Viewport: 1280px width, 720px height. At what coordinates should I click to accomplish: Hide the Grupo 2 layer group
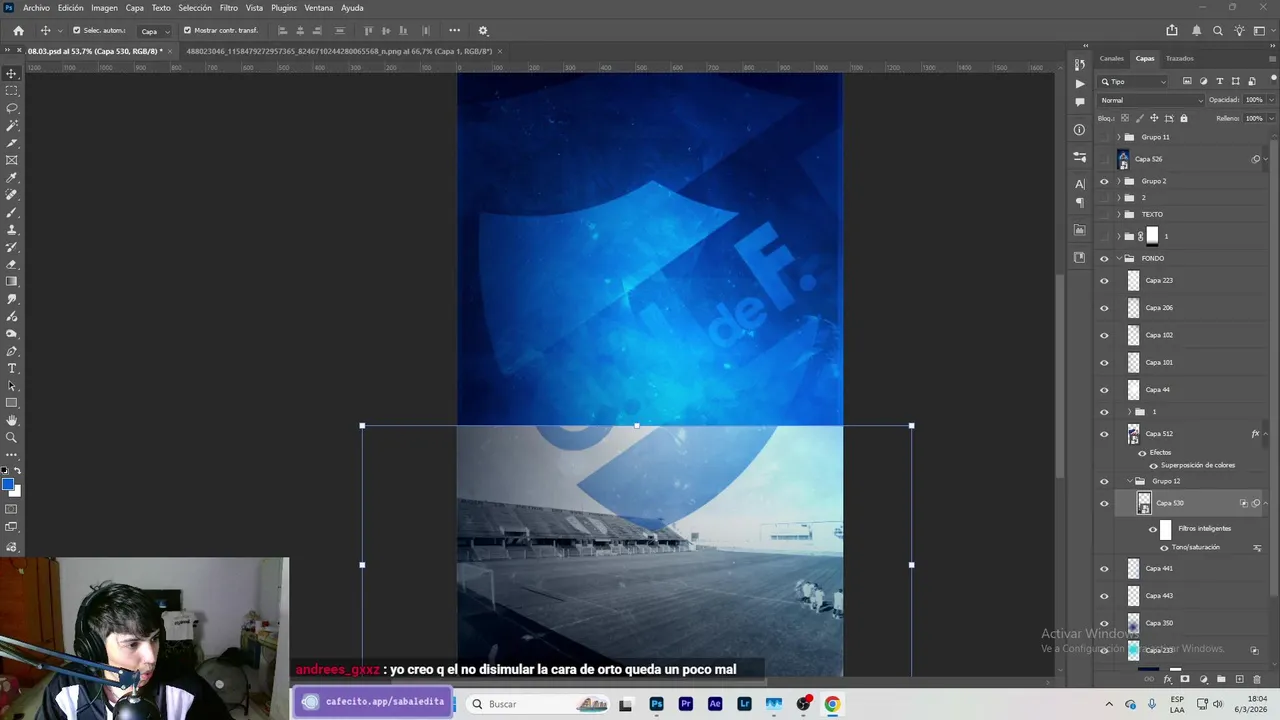(1104, 181)
